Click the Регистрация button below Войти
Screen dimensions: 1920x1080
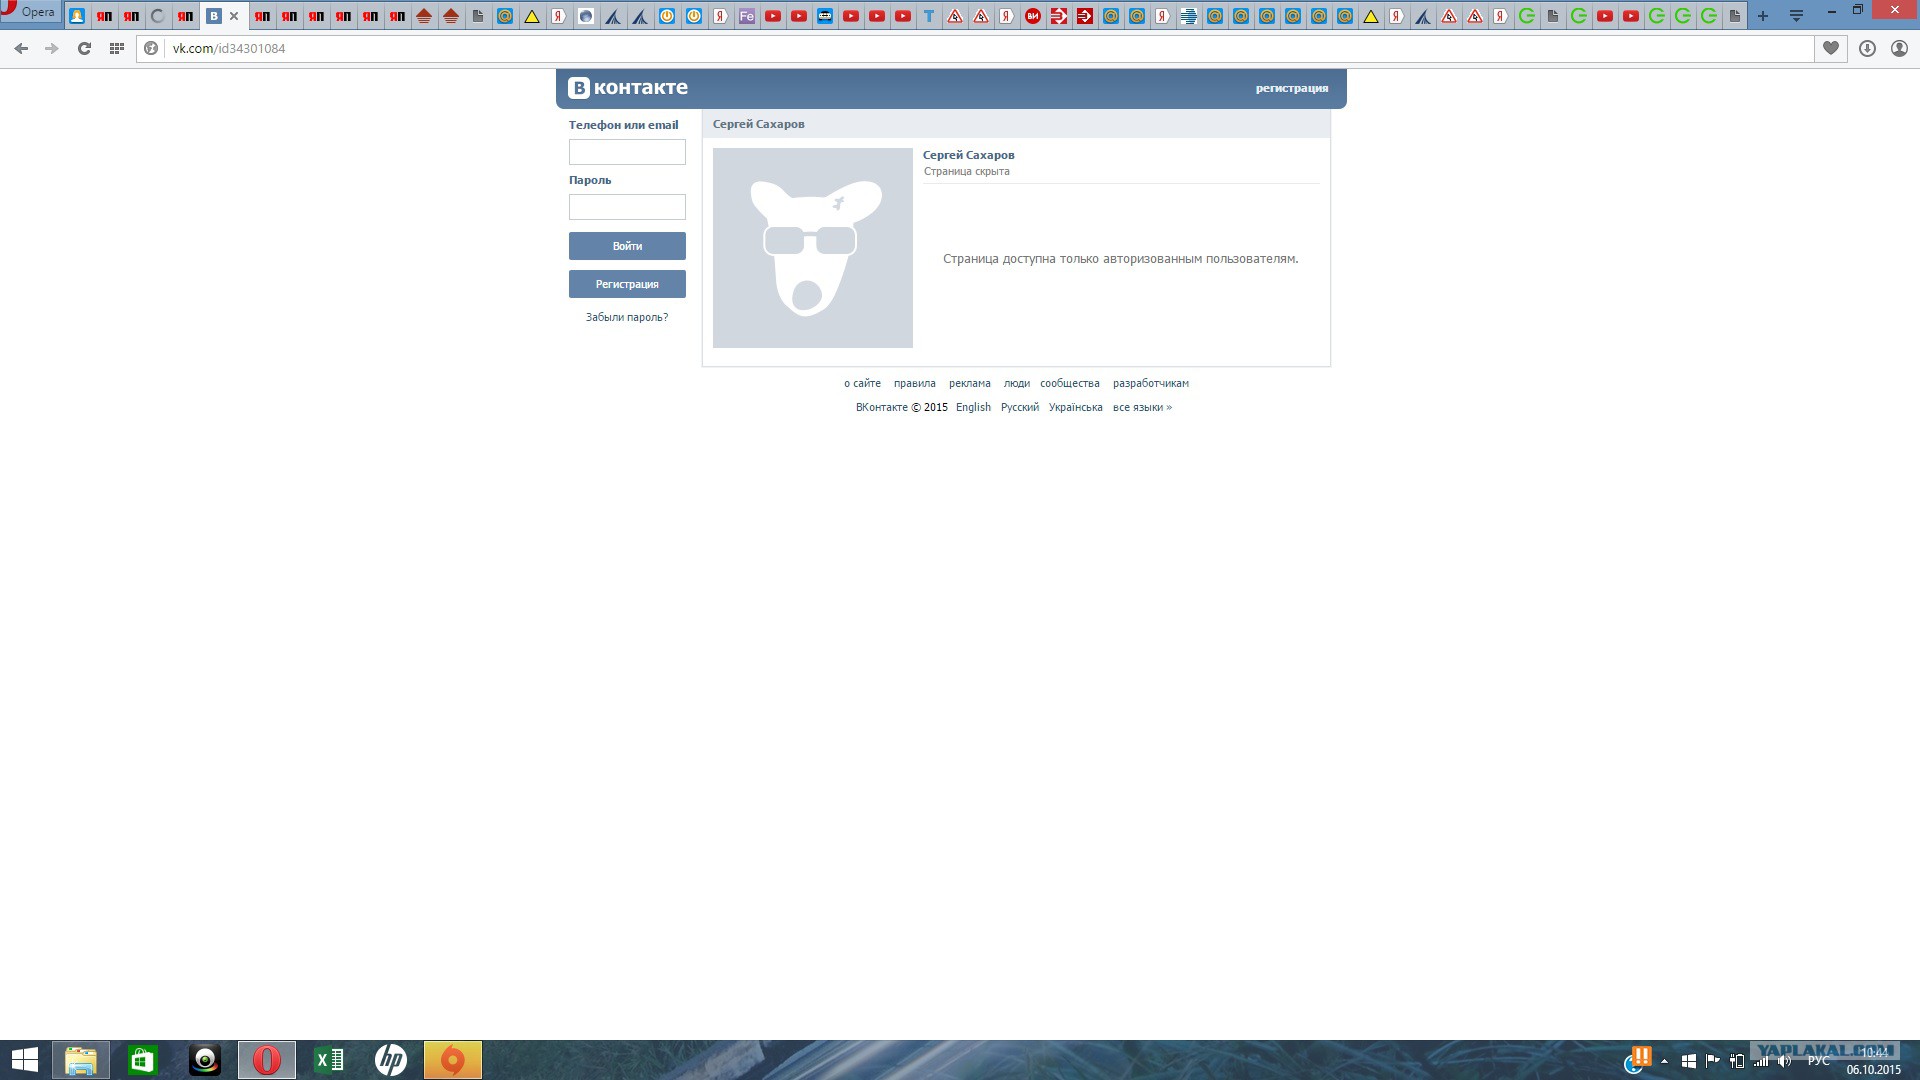pyautogui.click(x=627, y=284)
